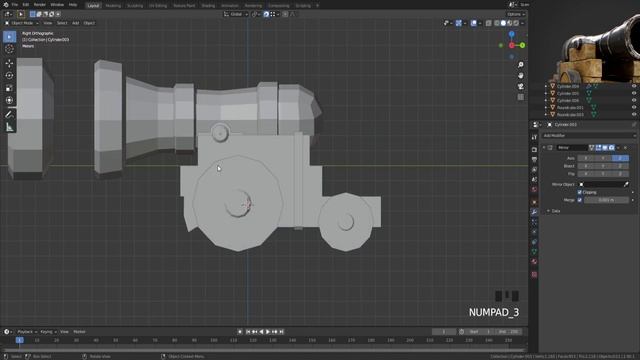Open the Add Modifier dropdown

589,136
